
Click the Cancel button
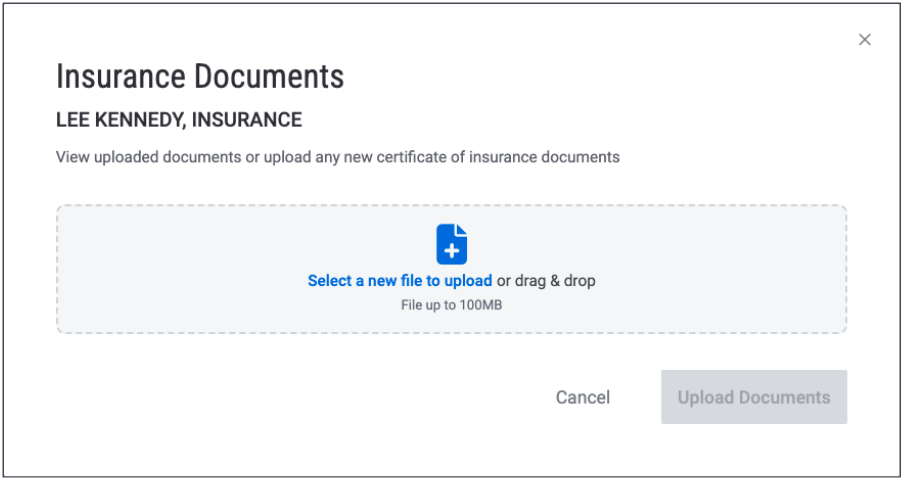[x=583, y=397]
